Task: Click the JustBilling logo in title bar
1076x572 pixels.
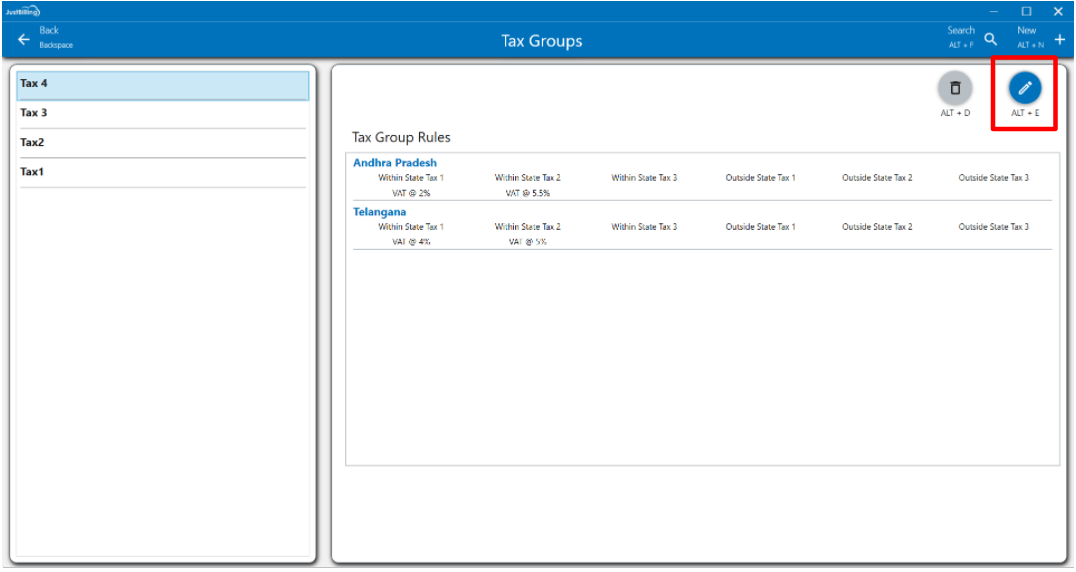Action: pos(22,11)
